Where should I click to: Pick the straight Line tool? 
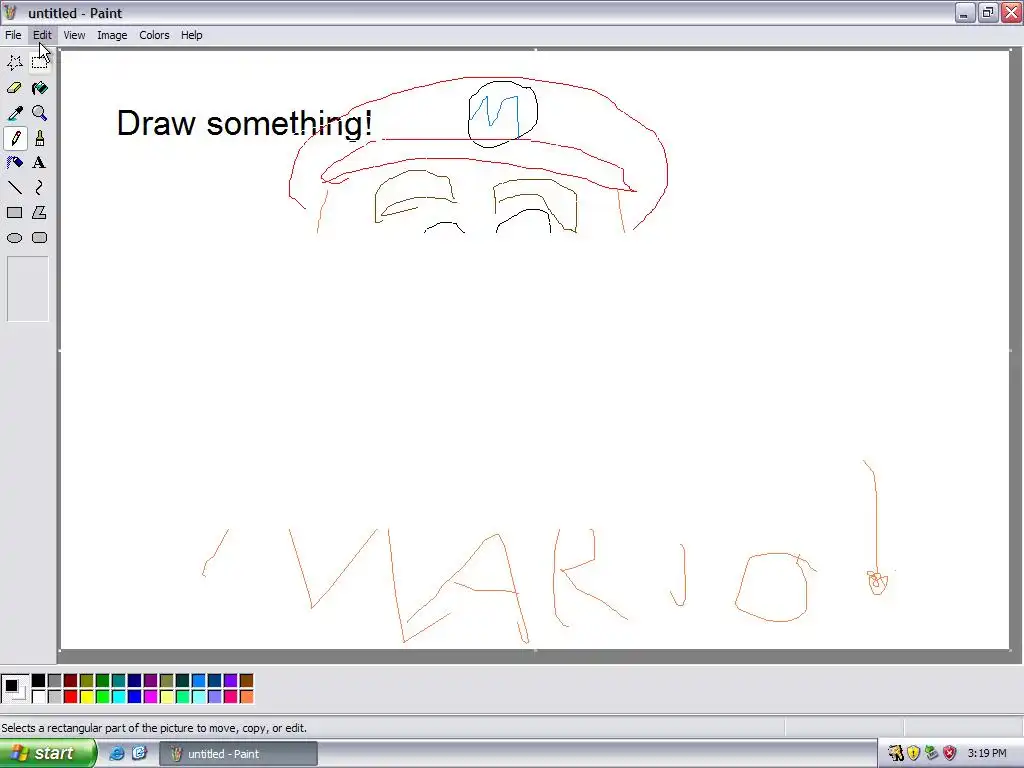point(14,188)
